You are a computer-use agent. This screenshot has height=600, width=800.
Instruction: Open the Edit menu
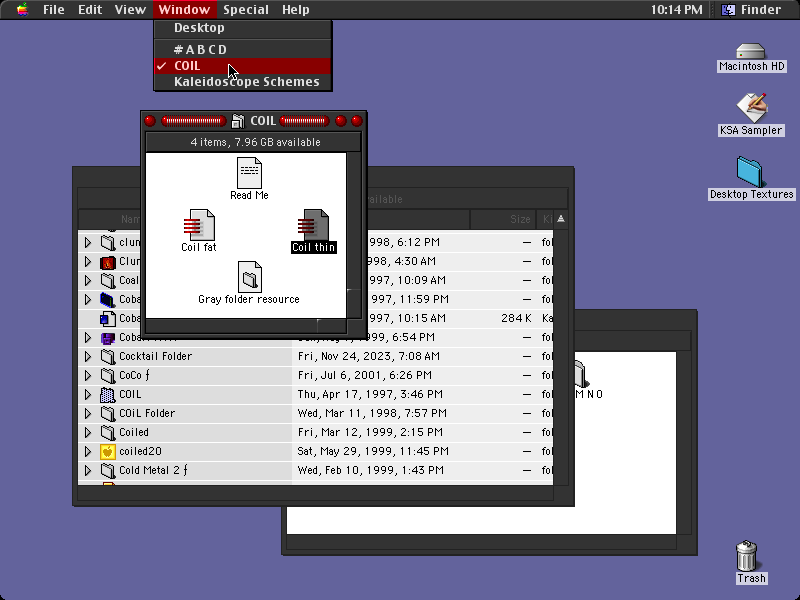90,10
